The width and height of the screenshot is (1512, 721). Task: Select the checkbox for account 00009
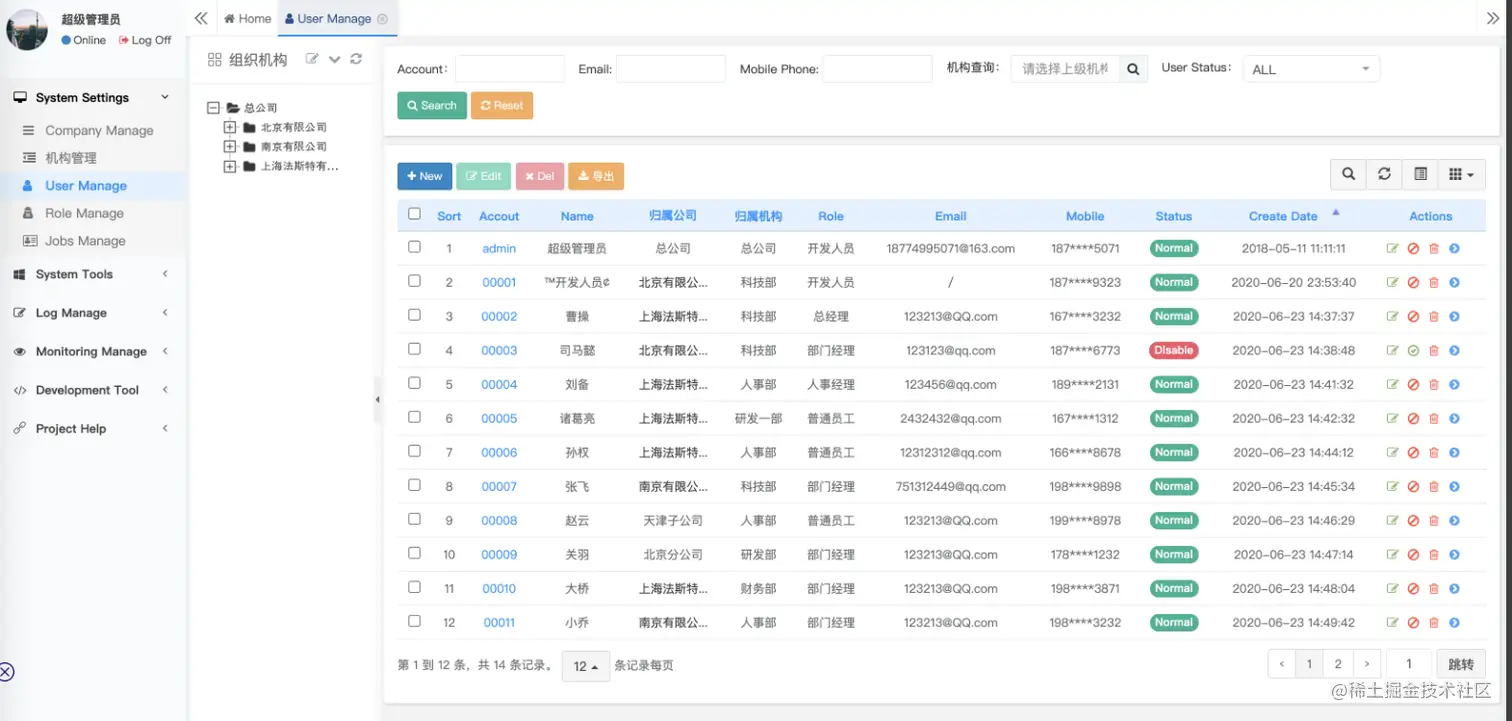point(414,553)
